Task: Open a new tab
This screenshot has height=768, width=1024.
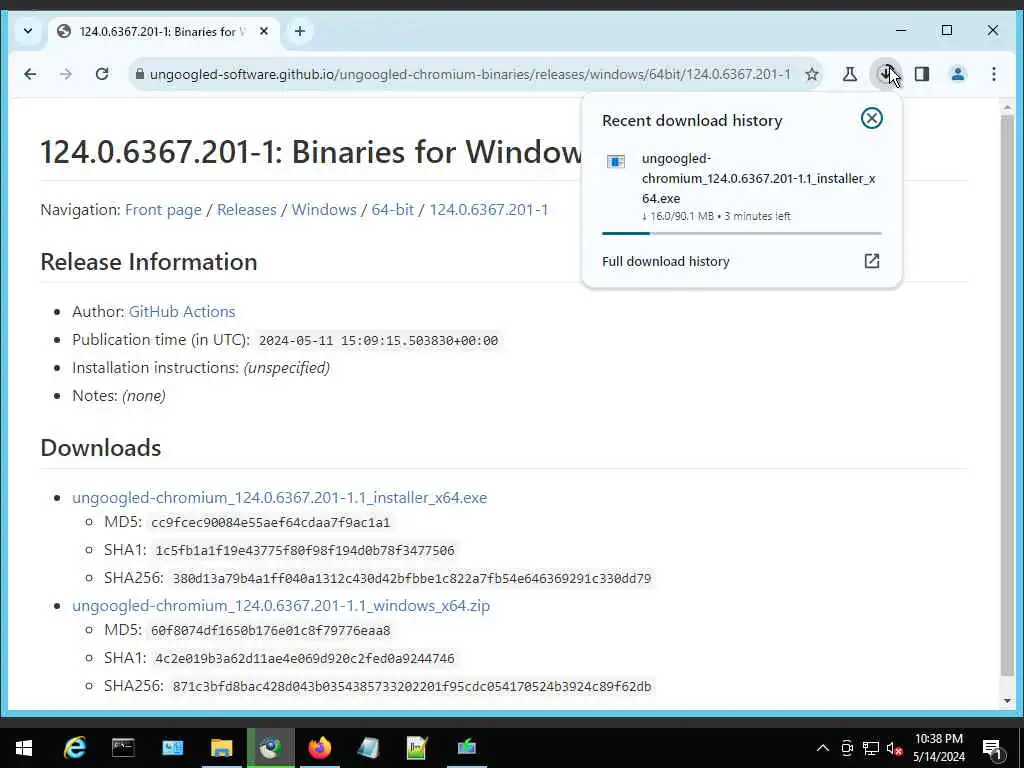Action: pyautogui.click(x=300, y=31)
